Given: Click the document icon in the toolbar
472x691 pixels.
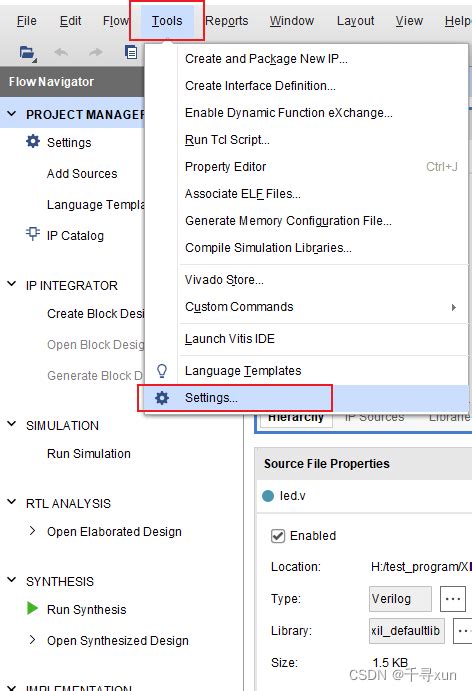Looking at the screenshot, I should point(131,52).
